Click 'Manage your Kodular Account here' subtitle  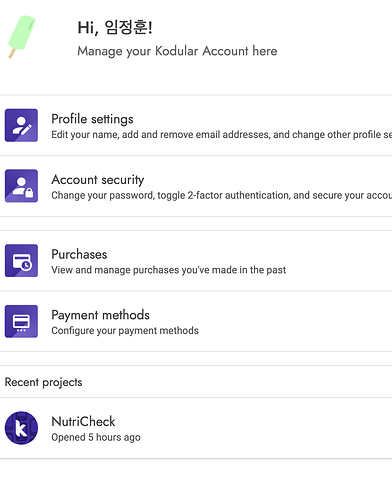coord(177,51)
